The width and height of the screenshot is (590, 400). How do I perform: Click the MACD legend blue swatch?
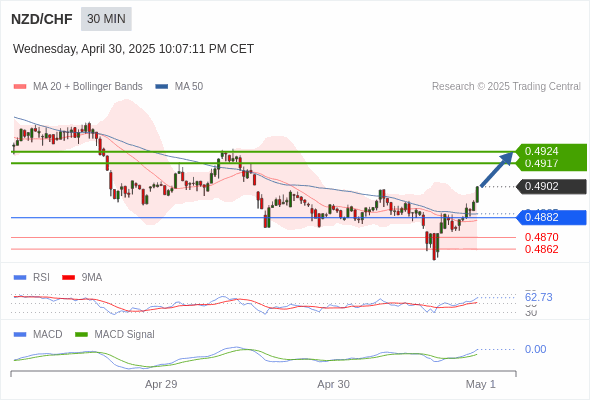(x=20, y=335)
